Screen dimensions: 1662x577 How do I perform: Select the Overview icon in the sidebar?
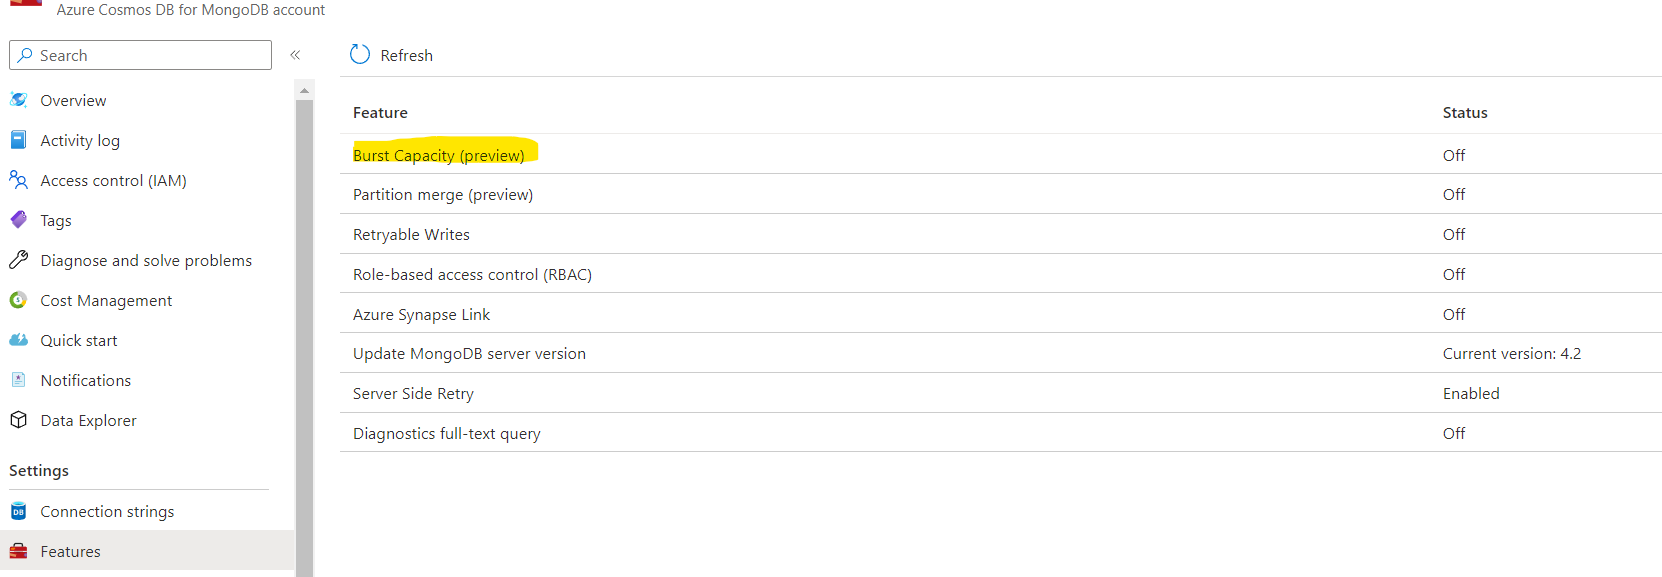pos(18,100)
